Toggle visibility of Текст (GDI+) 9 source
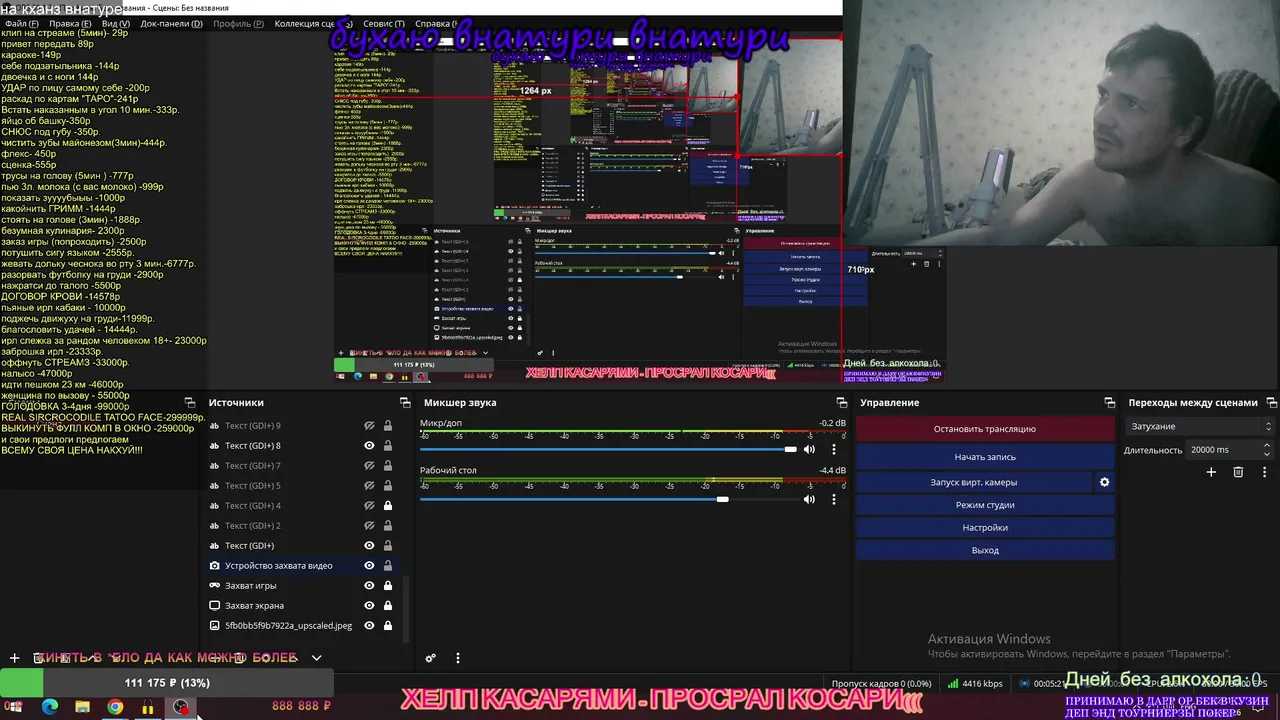The image size is (1280, 720). click(369, 426)
